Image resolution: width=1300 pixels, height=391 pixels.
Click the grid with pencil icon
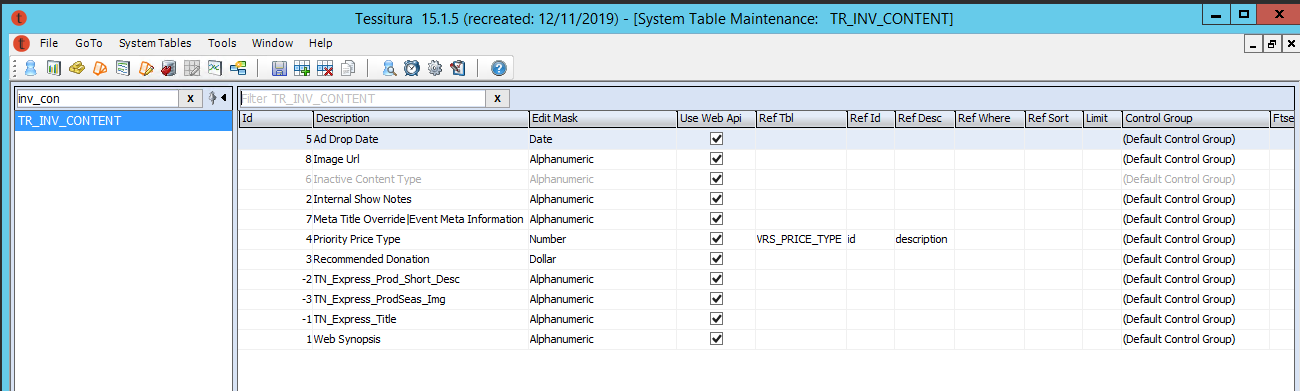point(191,68)
